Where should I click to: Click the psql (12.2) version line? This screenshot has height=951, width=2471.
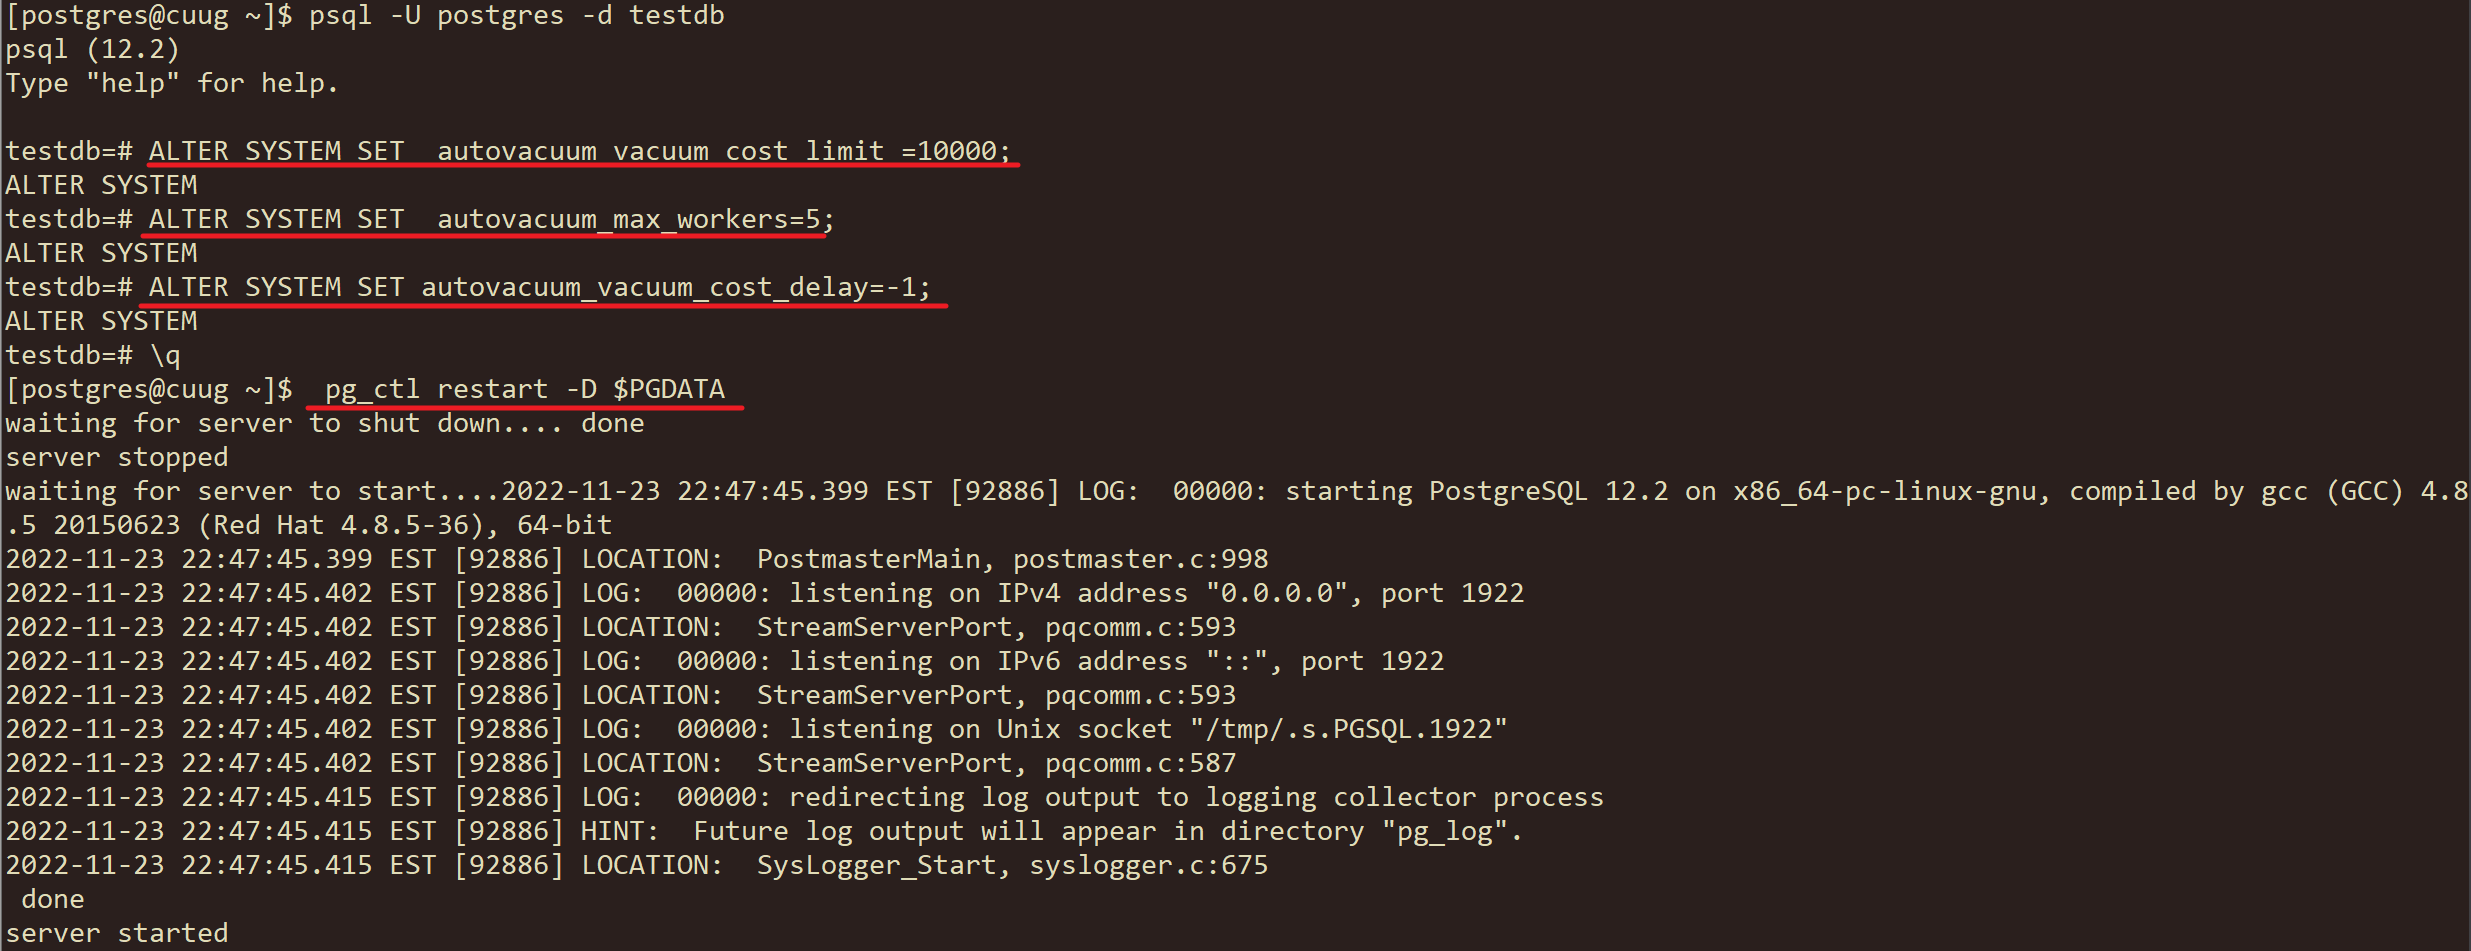click(x=92, y=50)
